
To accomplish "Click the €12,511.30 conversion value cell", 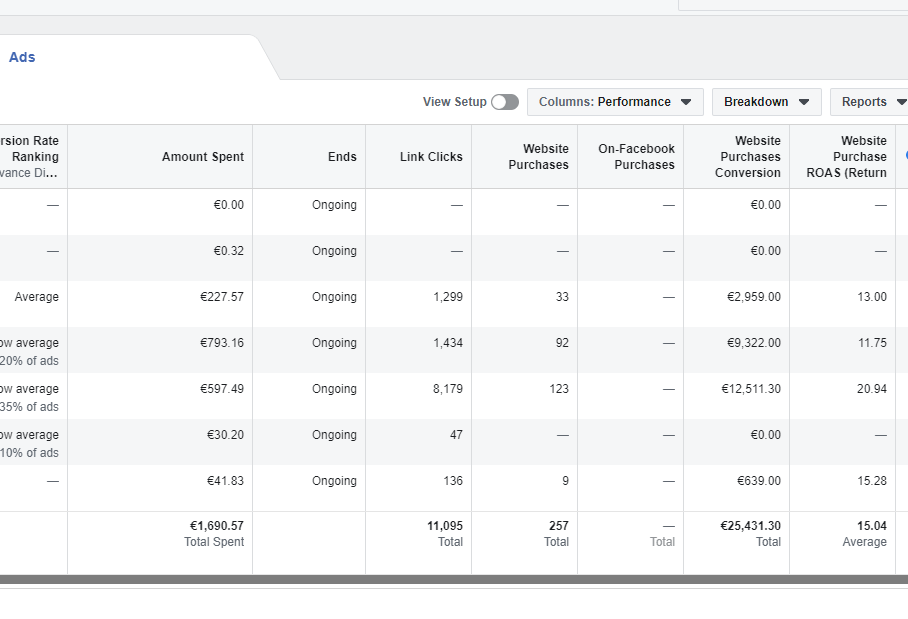I will click(750, 389).
